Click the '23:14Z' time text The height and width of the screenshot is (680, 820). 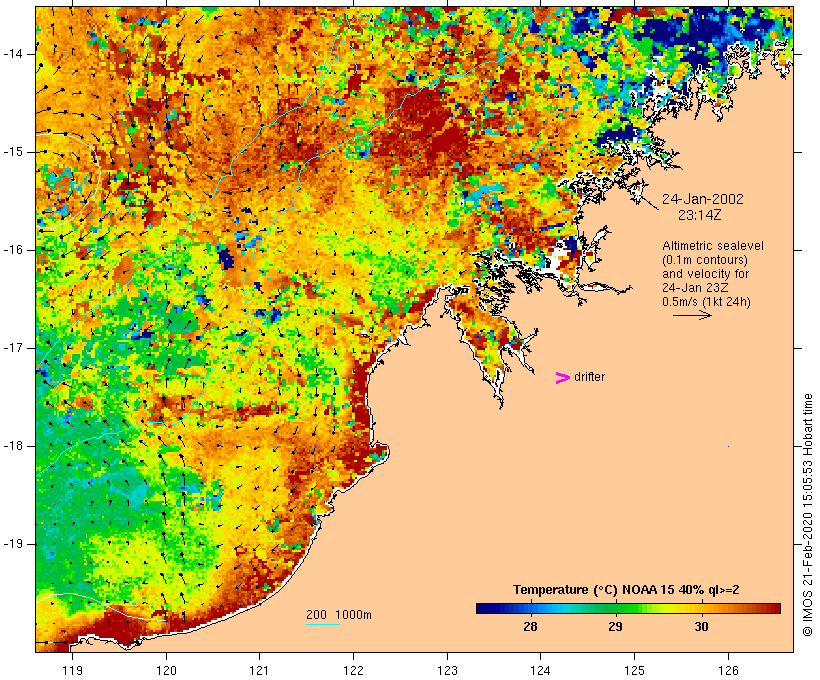coord(700,215)
